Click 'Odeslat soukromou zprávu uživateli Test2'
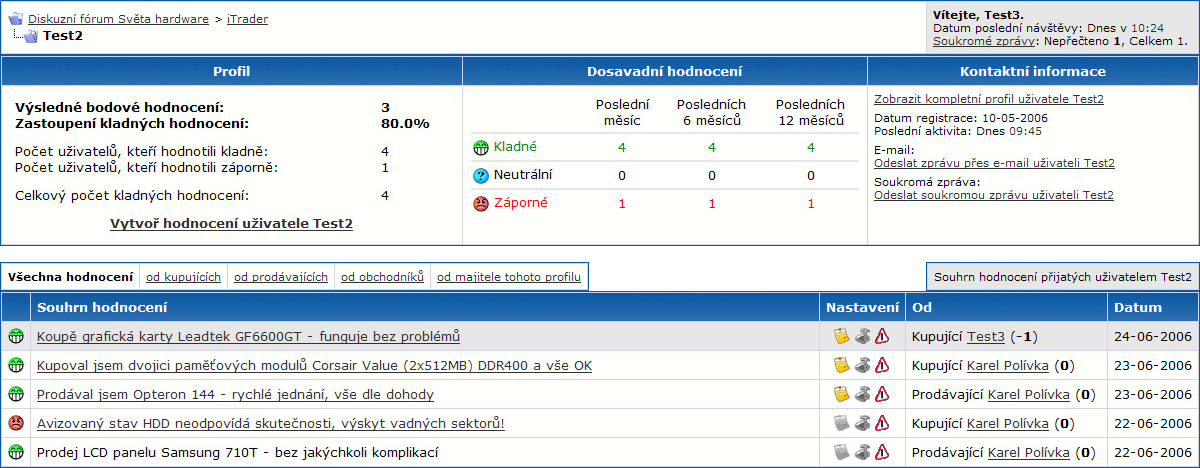1200x468 pixels. (x=993, y=195)
